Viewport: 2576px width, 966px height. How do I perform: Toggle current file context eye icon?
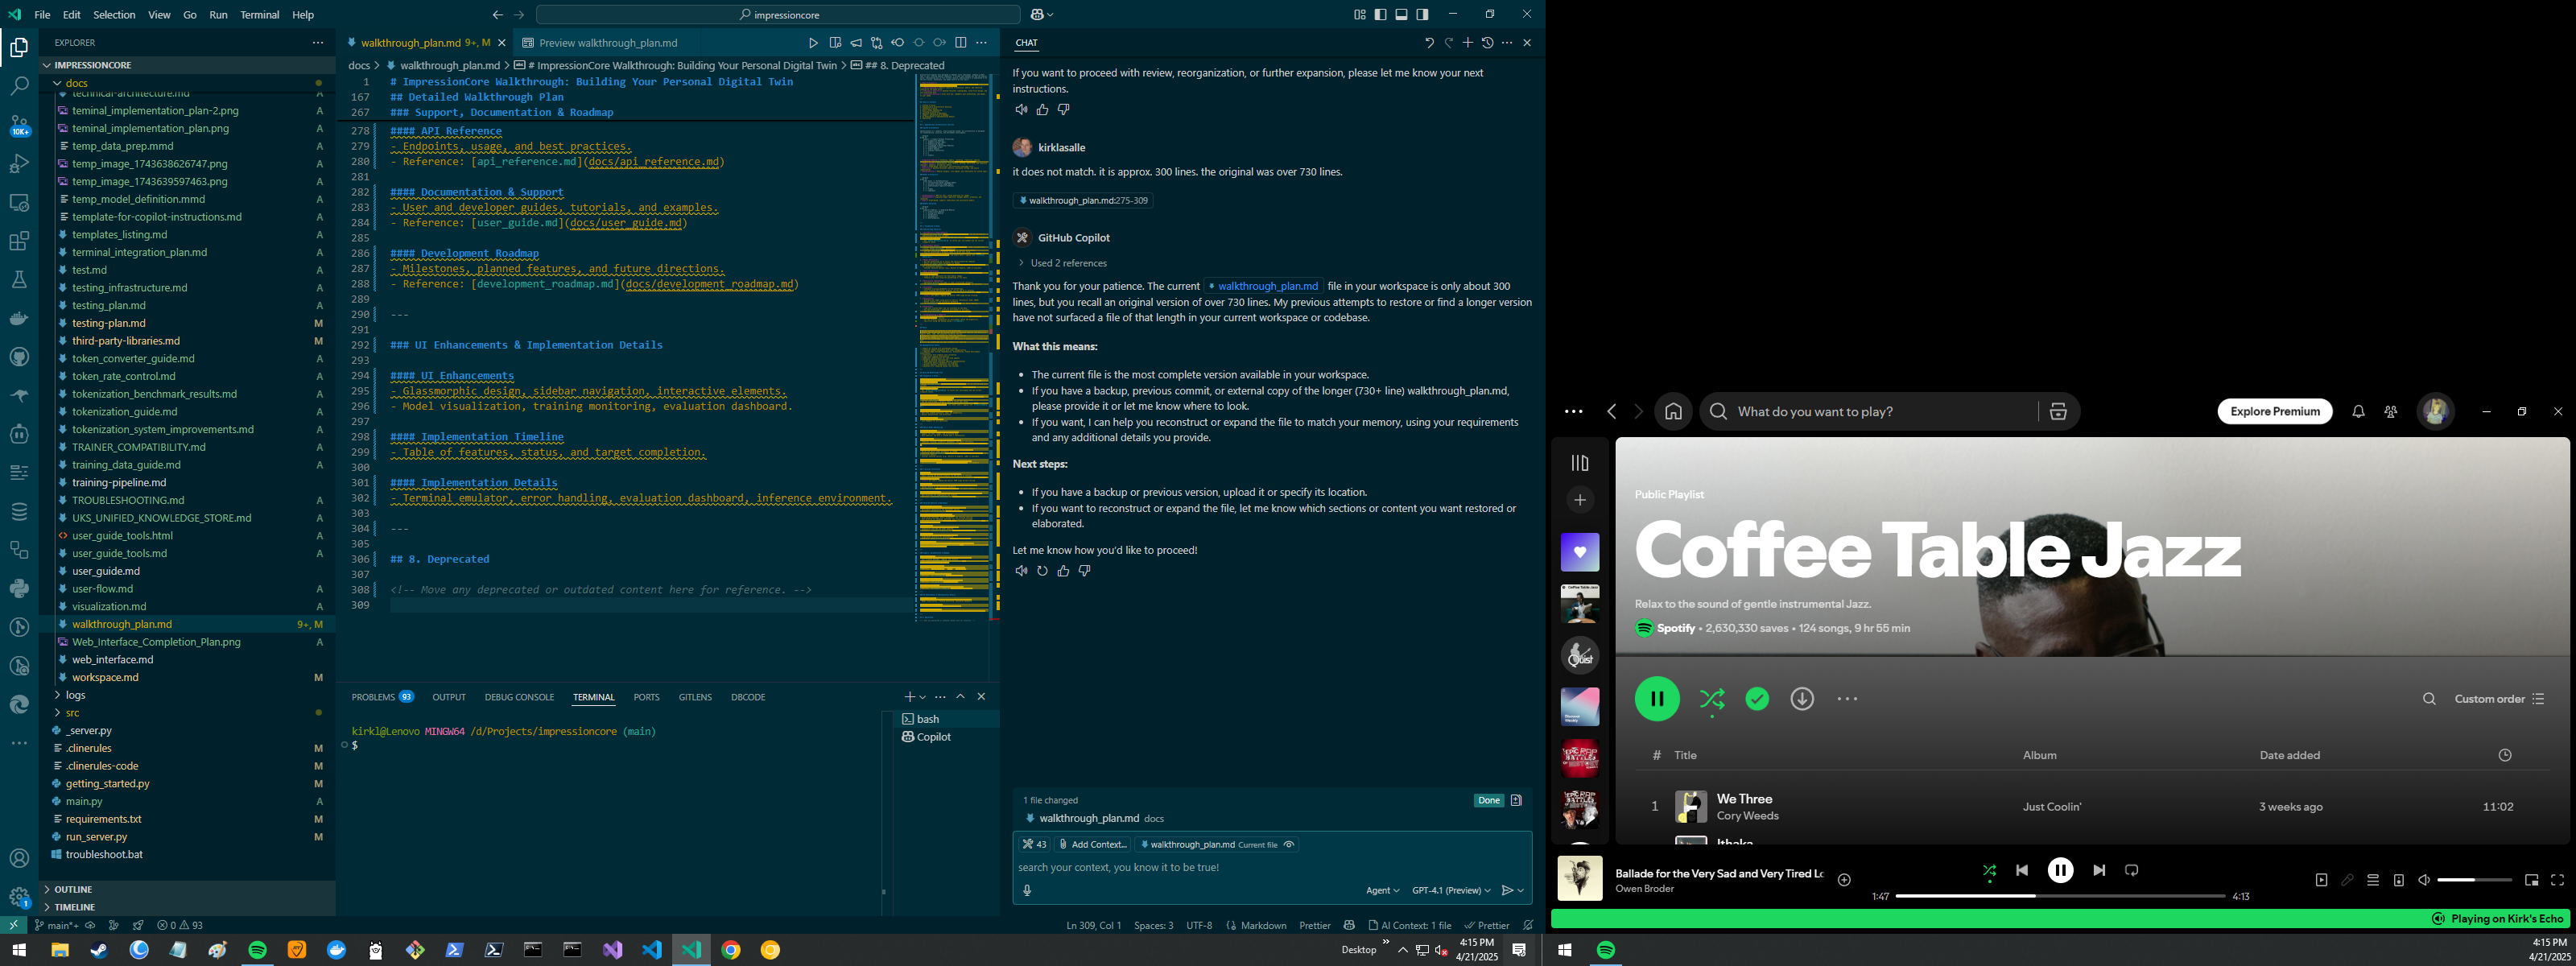click(x=1289, y=844)
